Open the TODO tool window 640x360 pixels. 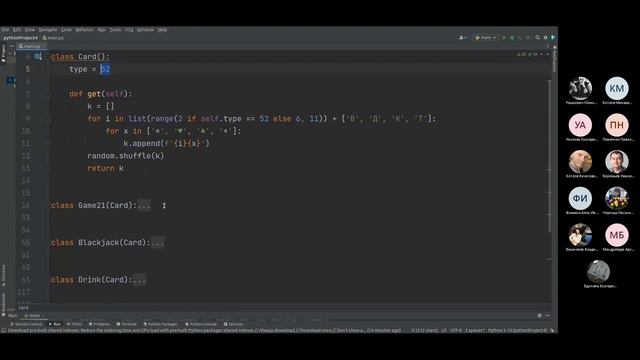pos(75,324)
